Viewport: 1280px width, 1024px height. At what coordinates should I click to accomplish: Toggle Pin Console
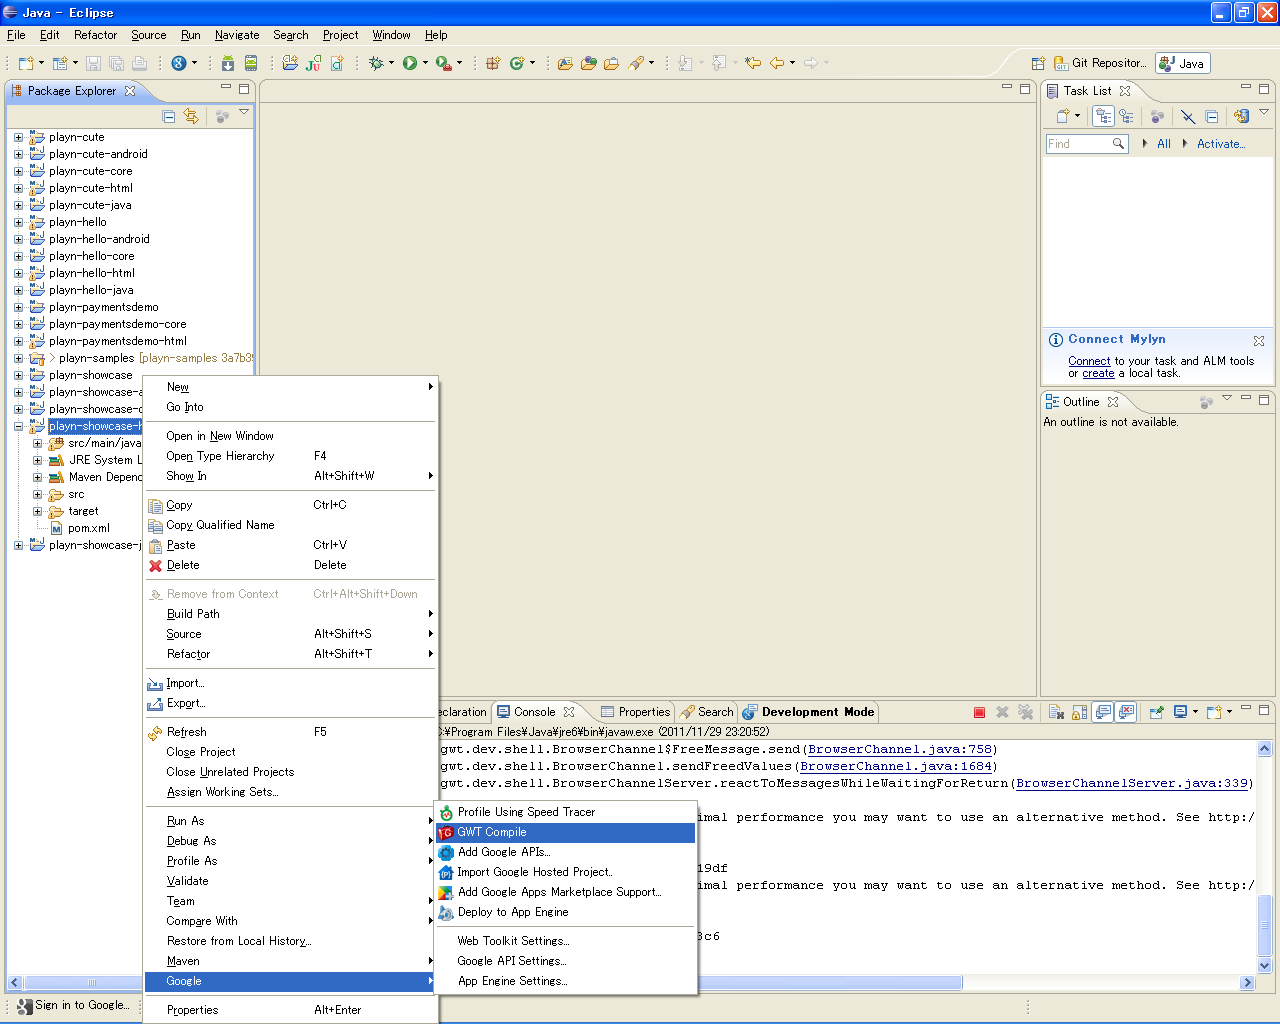click(1156, 712)
